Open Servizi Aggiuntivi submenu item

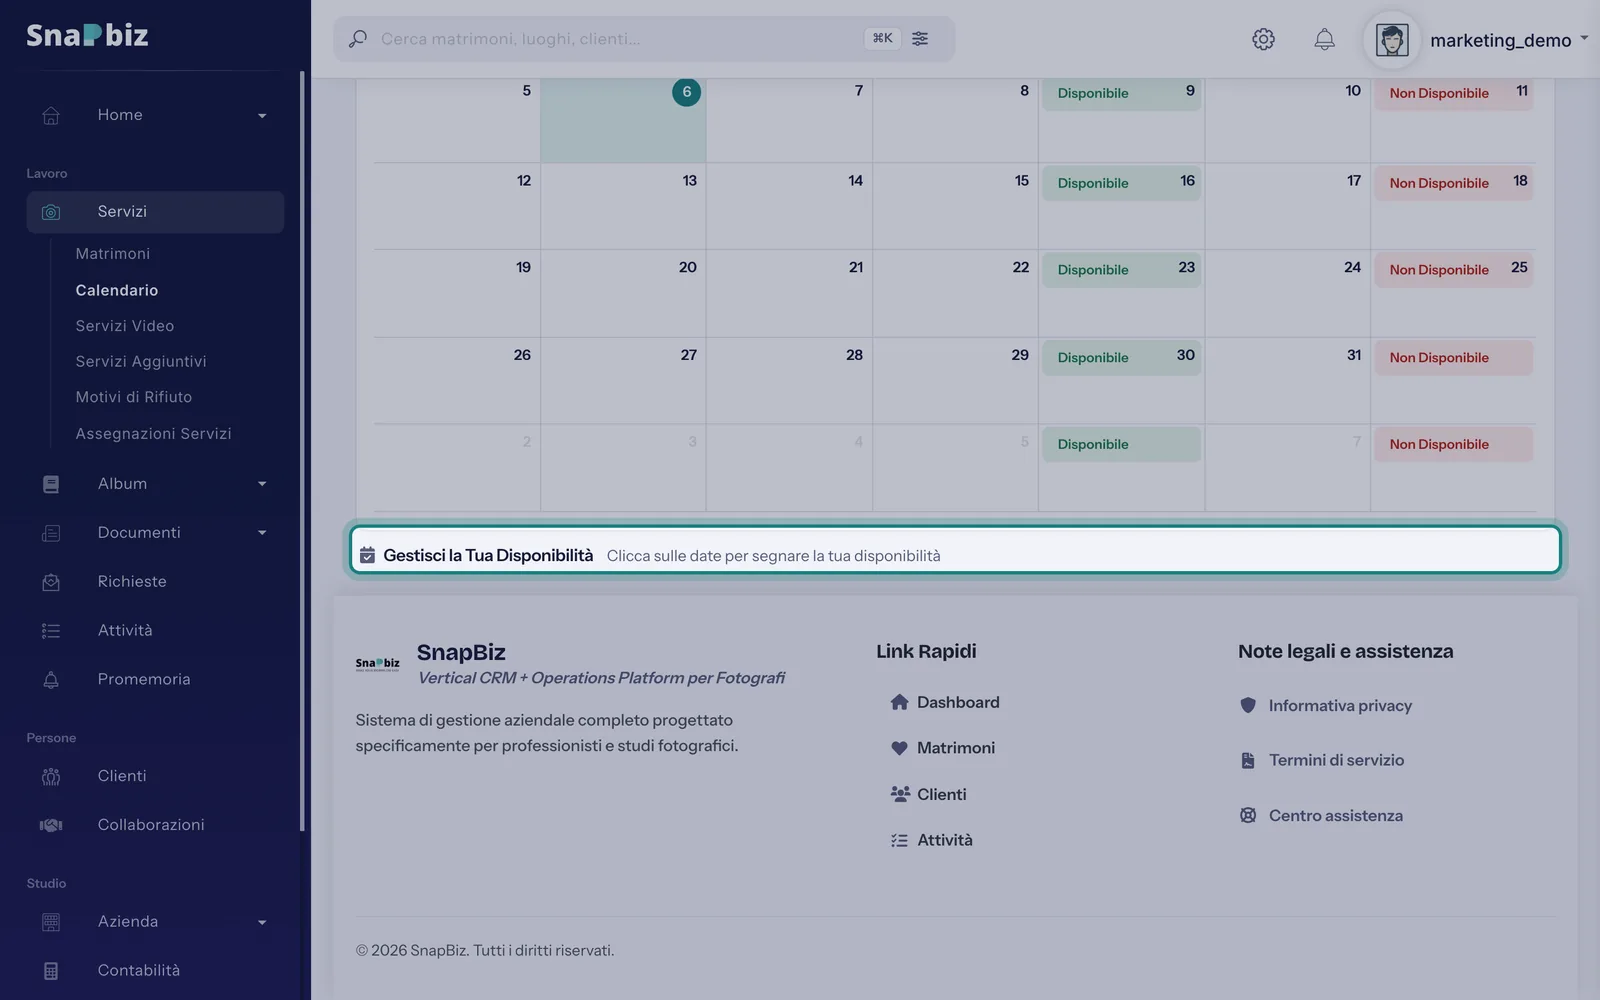141,361
